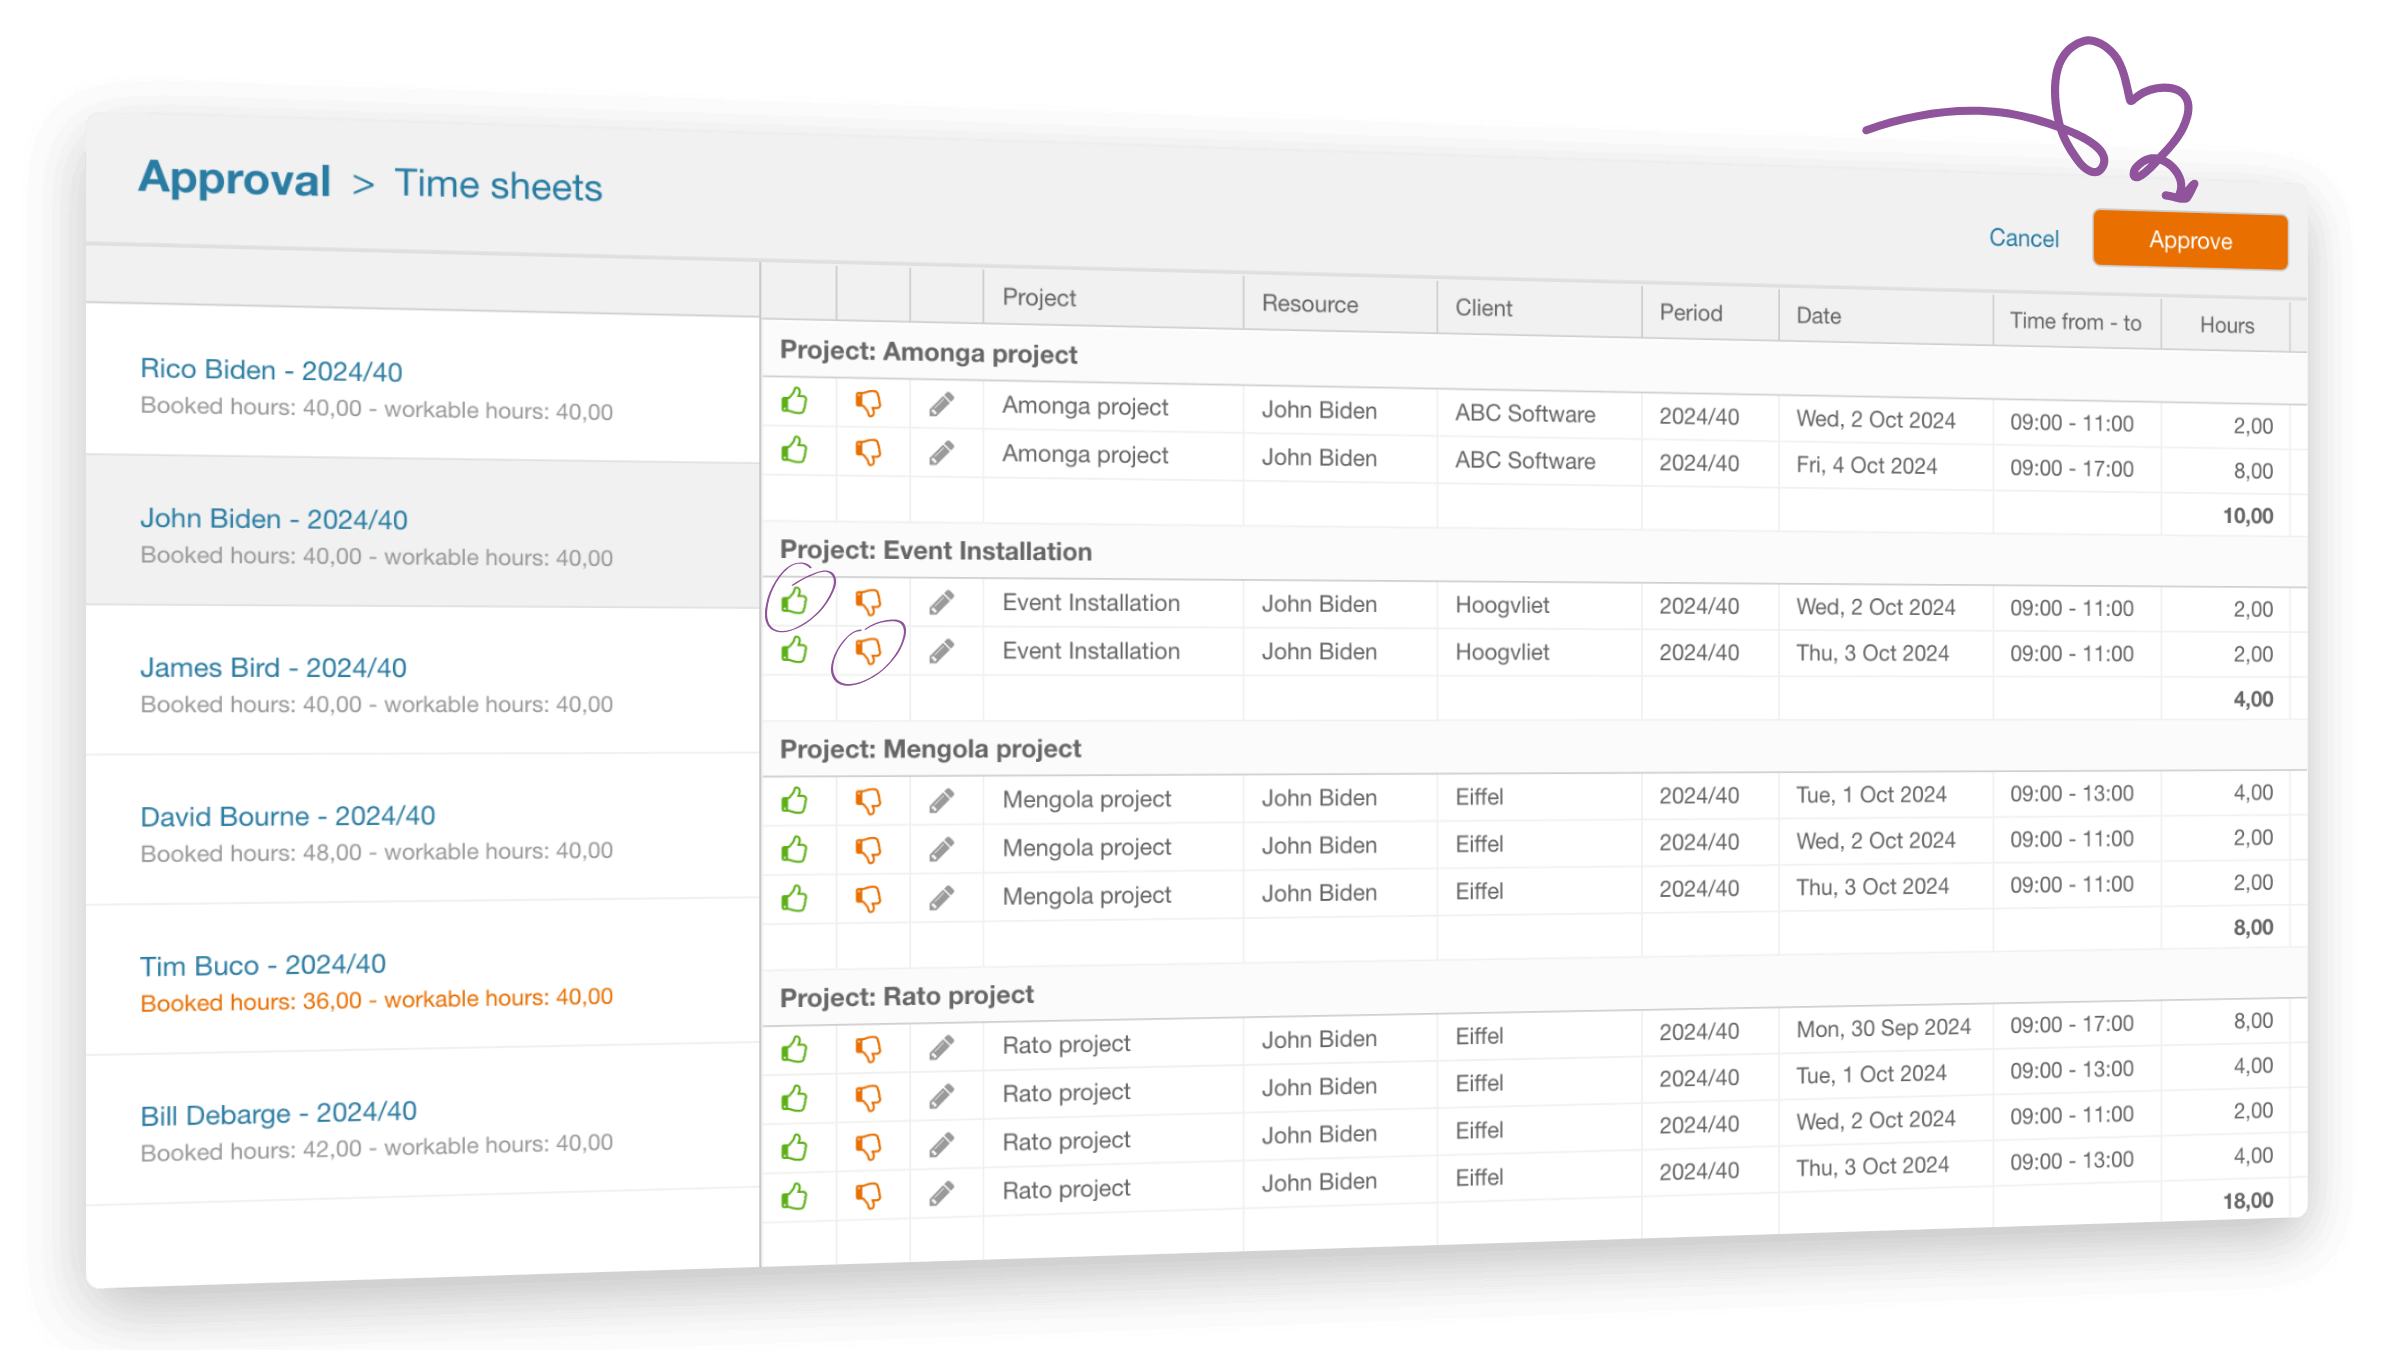The height and width of the screenshot is (1350, 2400).
Task: Approve Event Installation Thu 3 Oct entry
Action: [x=795, y=650]
